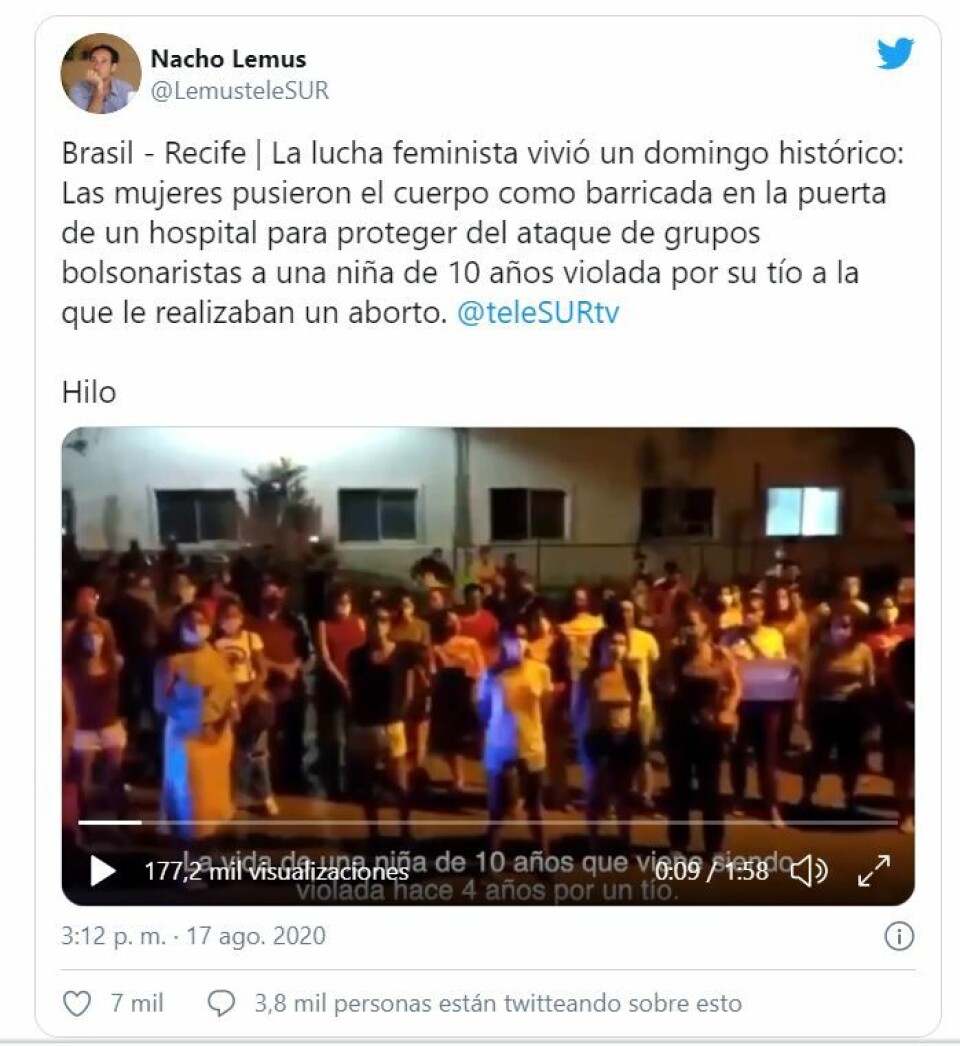The width and height of the screenshot is (960, 1046).
Task: Click the Nacho Lemus display name
Action: point(228,59)
